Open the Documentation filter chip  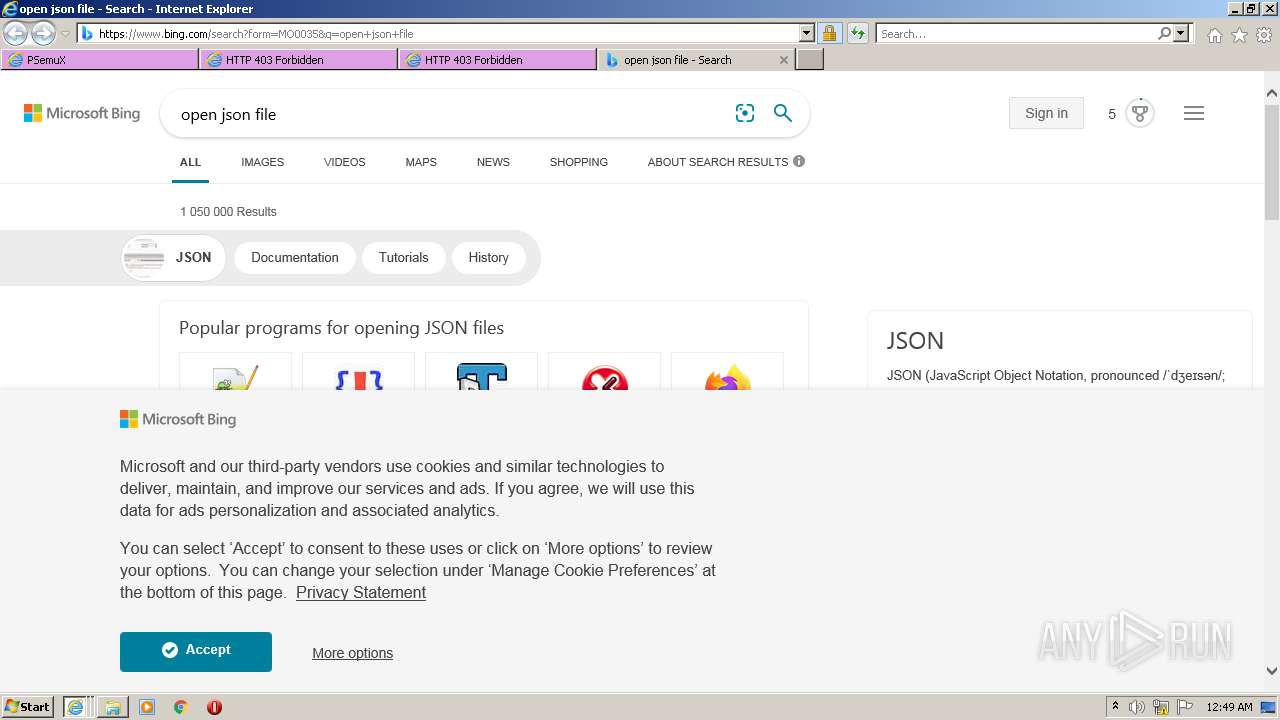pyautogui.click(x=295, y=258)
